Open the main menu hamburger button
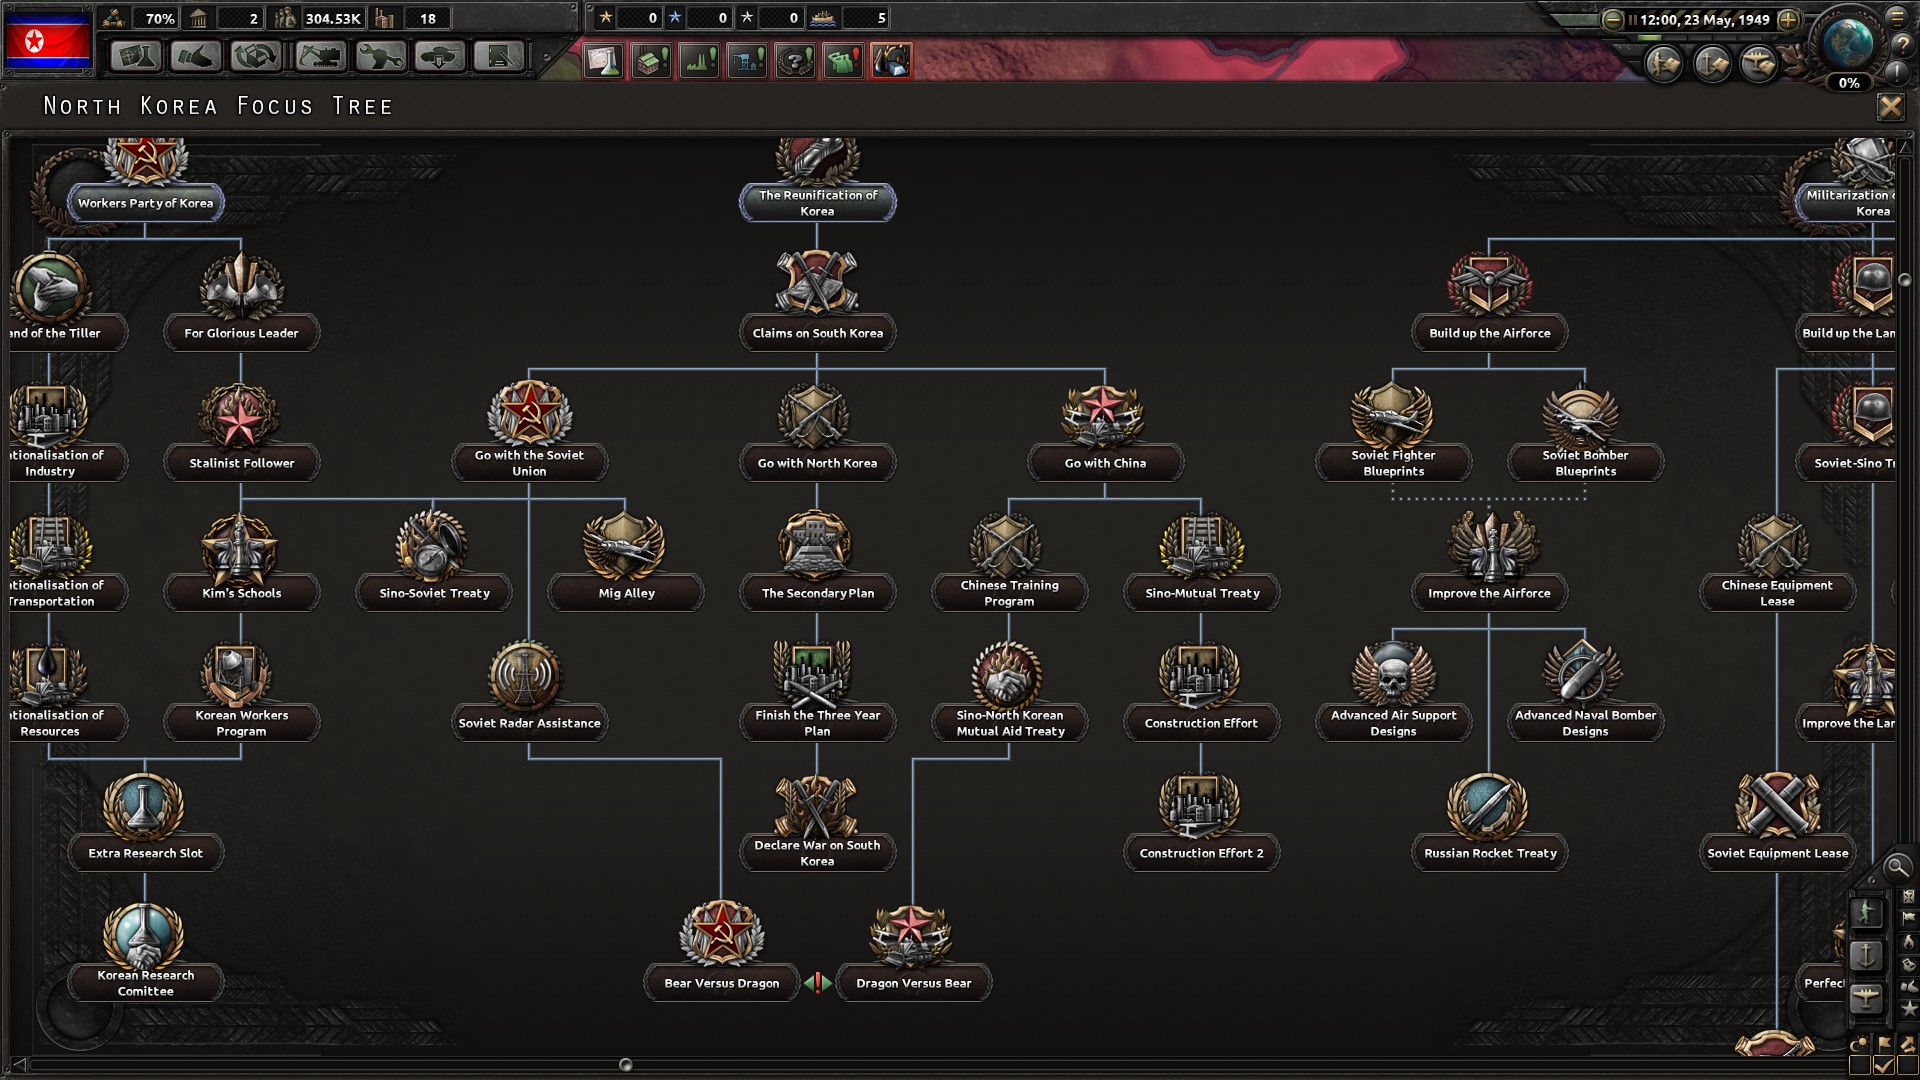 pyautogui.click(x=1897, y=16)
